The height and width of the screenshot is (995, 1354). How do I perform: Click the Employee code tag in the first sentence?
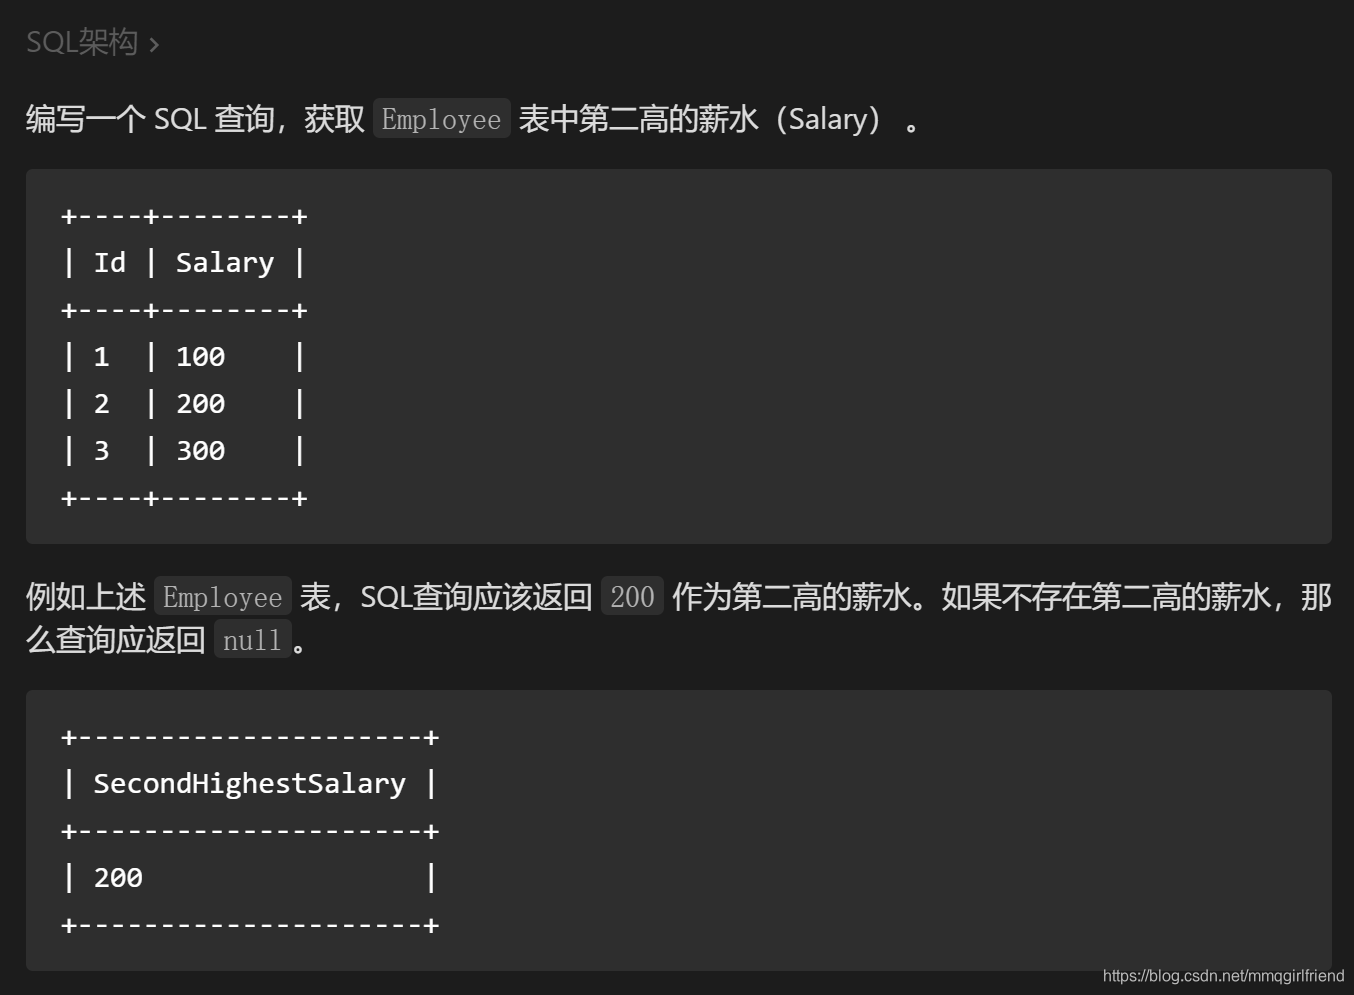(441, 119)
